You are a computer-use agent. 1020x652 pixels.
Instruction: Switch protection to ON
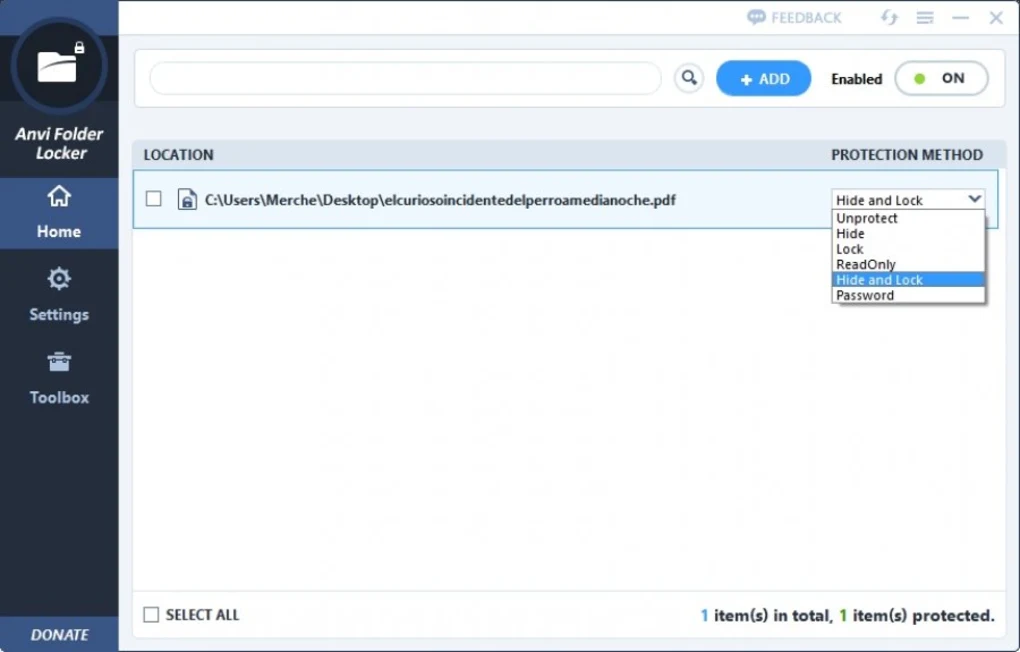point(940,78)
